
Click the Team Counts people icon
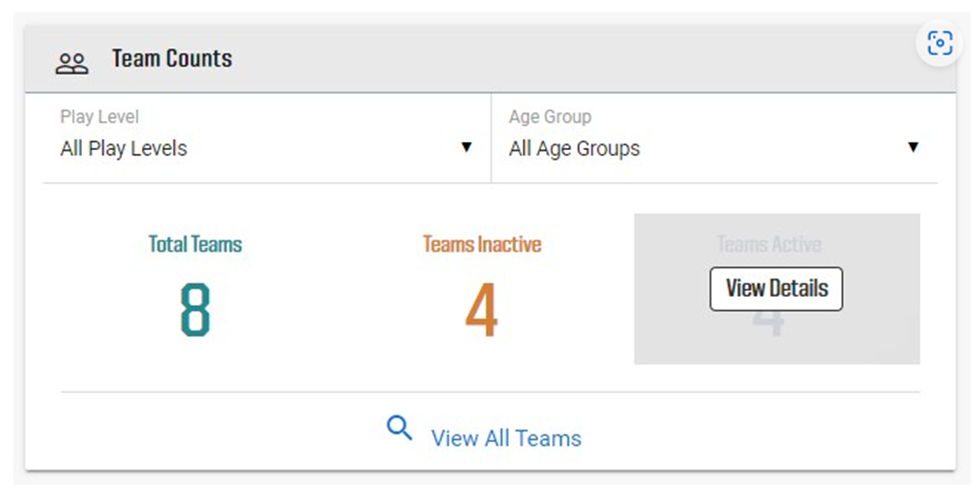coord(71,62)
